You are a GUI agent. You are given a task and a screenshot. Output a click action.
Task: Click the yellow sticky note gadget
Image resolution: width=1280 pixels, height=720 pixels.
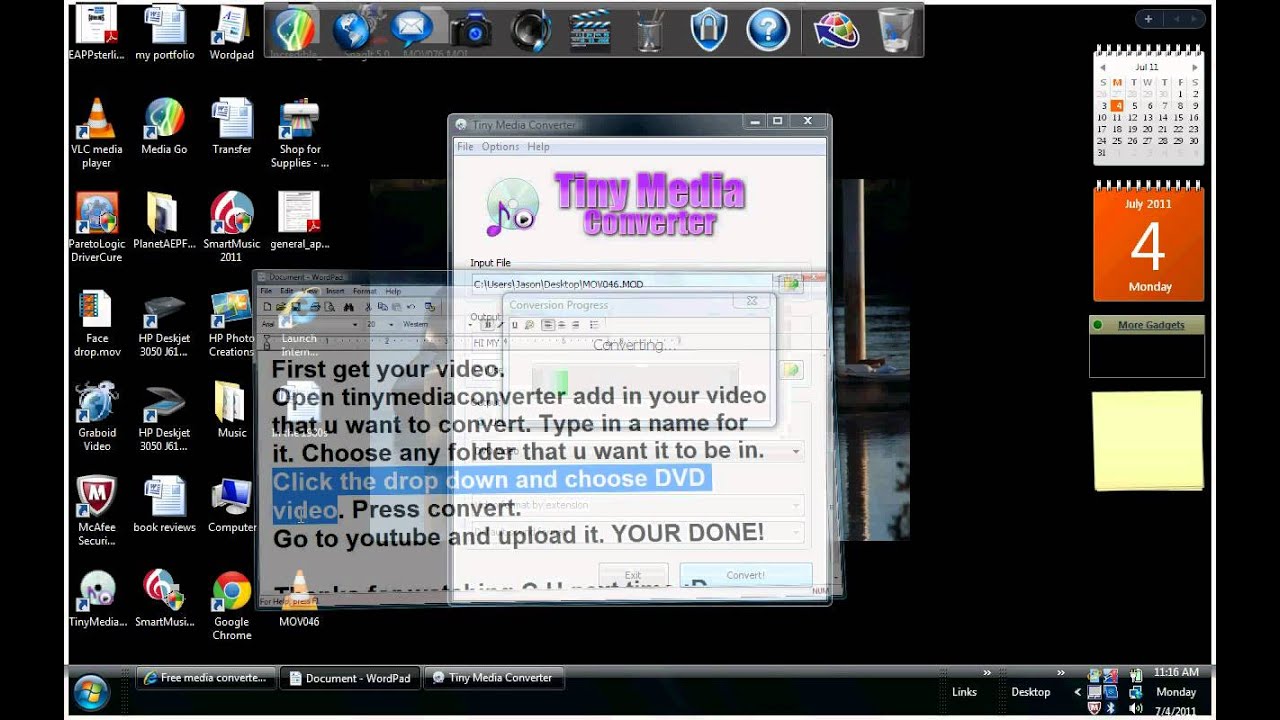pyautogui.click(x=1147, y=440)
